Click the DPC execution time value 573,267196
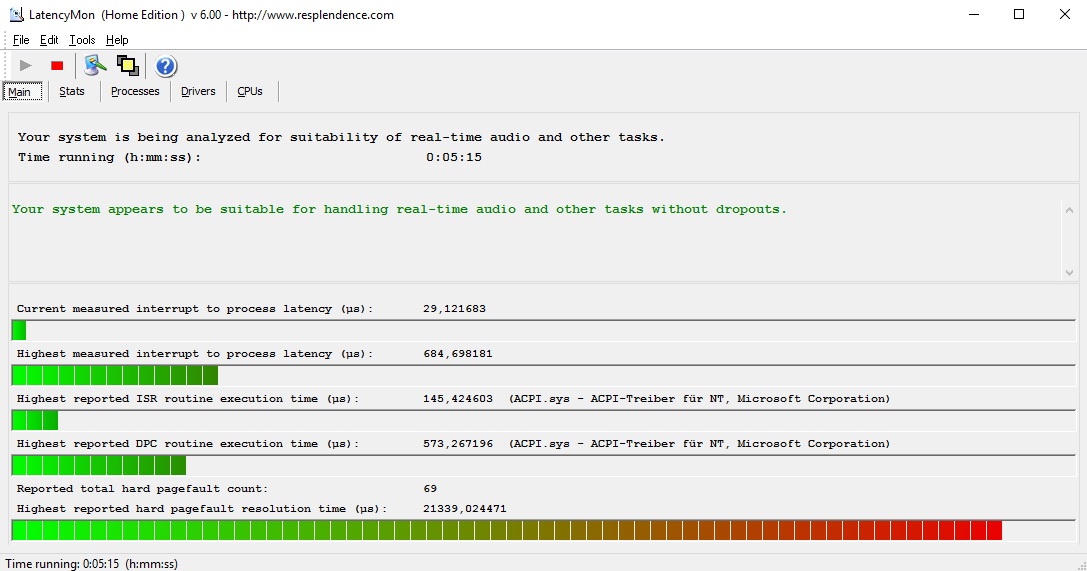This screenshot has width=1087, height=571. 458,444
